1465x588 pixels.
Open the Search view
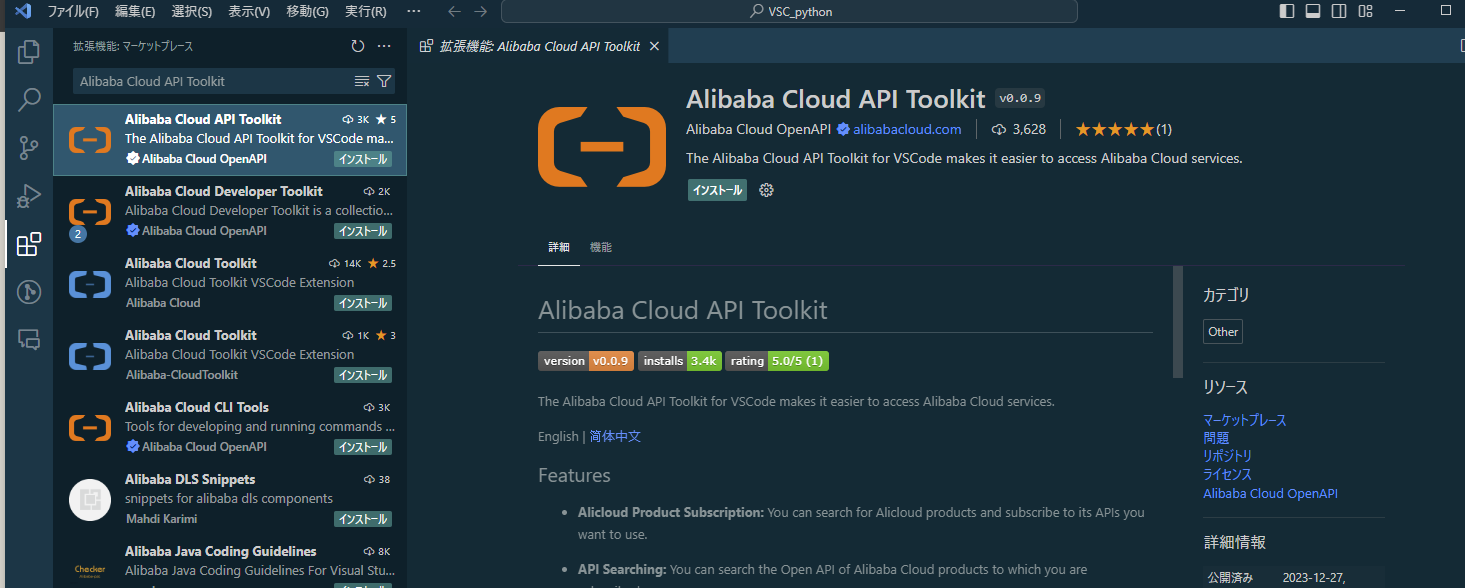29,99
